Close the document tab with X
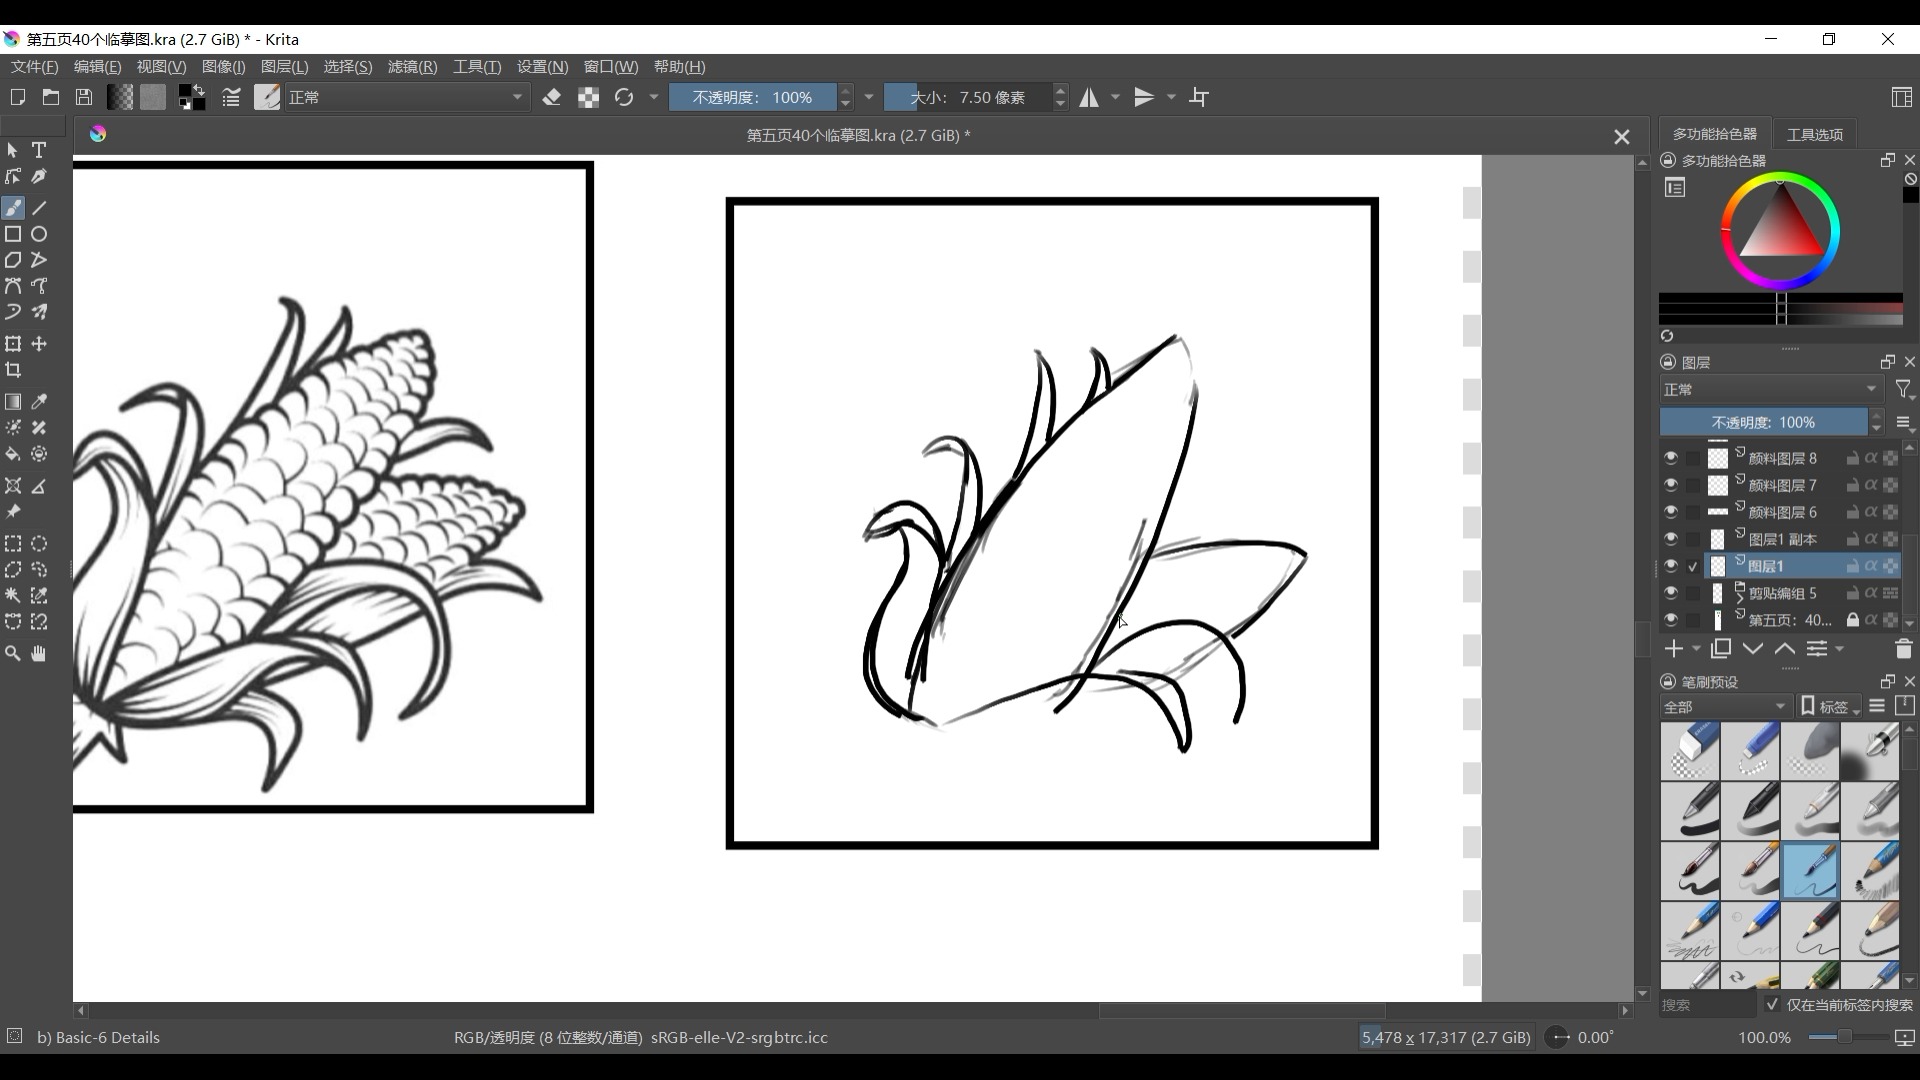Viewport: 1920px width, 1080px height. coord(1622,137)
